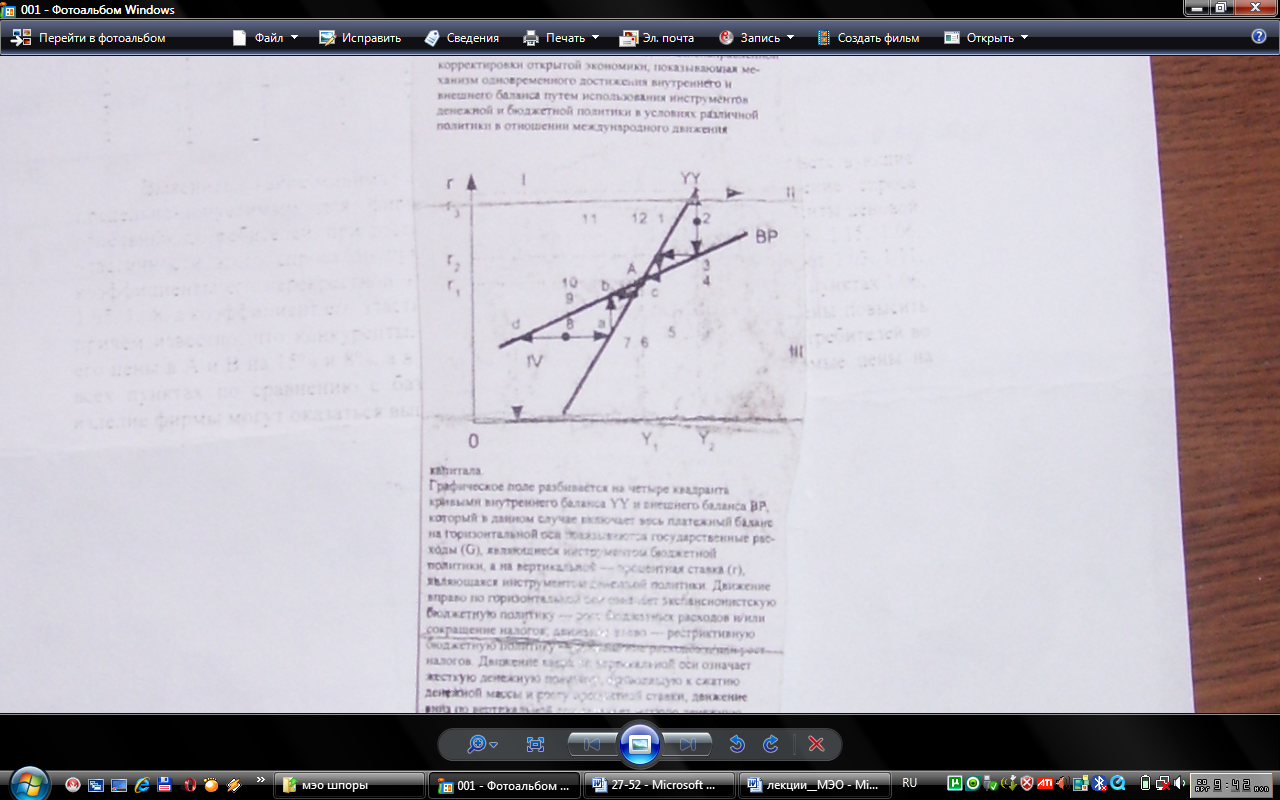Send photo via Эл. почта
The width and height of the screenshot is (1280, 800).
(x=656, y=38)
